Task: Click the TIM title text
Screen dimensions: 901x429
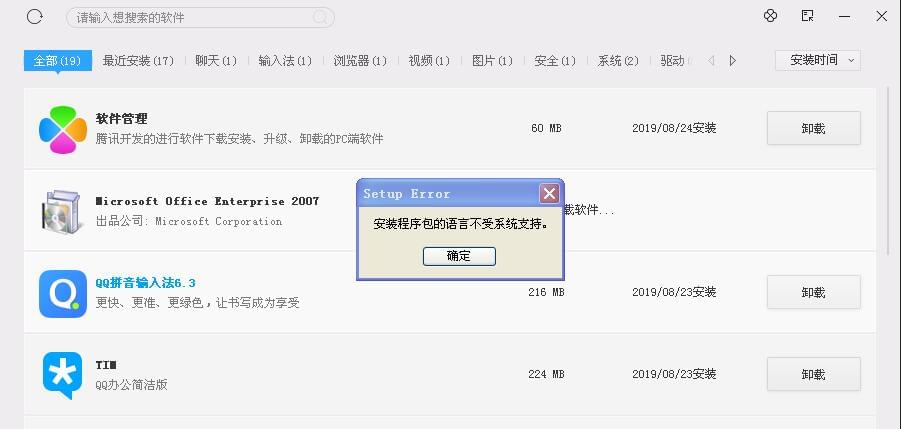Action: pyautogui.click(x=106, y=365)
